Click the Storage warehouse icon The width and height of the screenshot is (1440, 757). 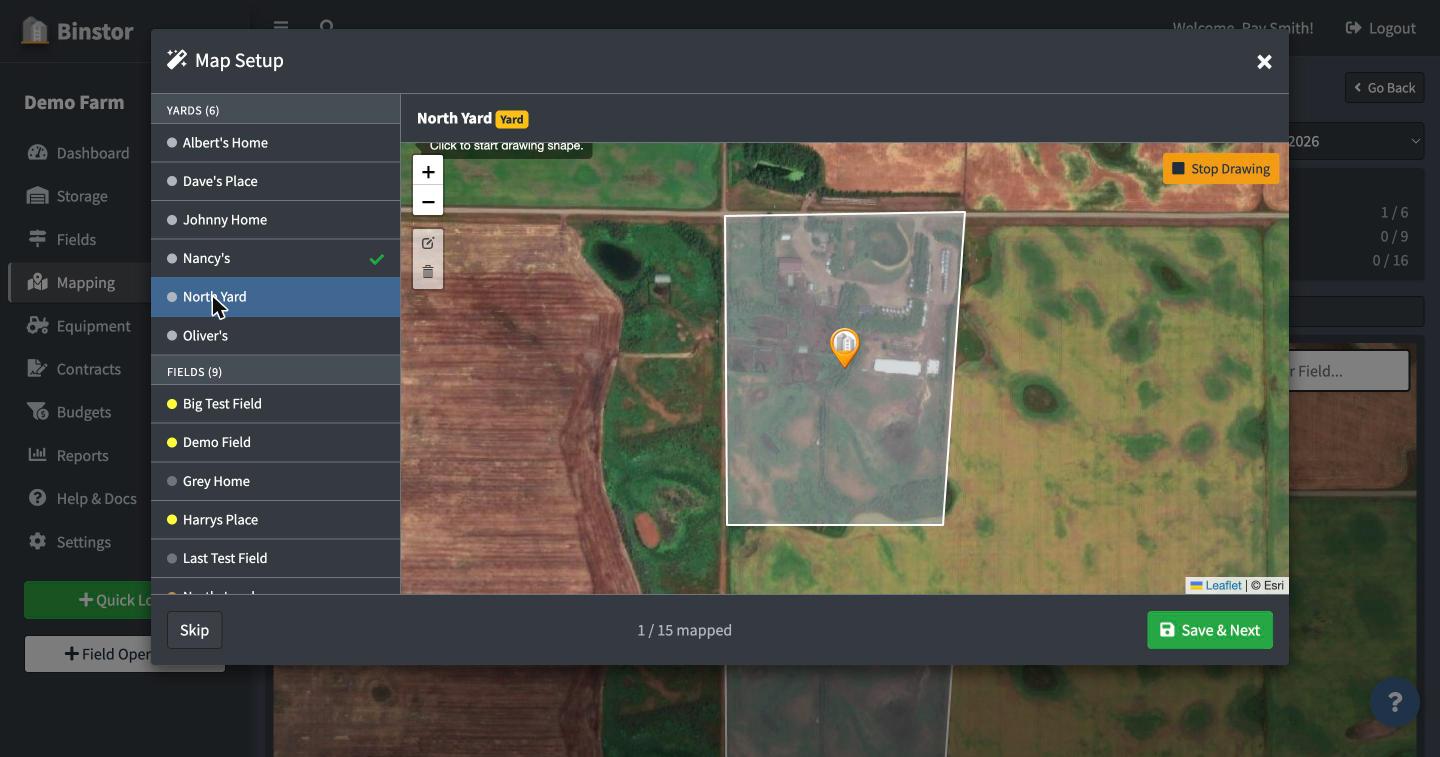click(38, 196)
